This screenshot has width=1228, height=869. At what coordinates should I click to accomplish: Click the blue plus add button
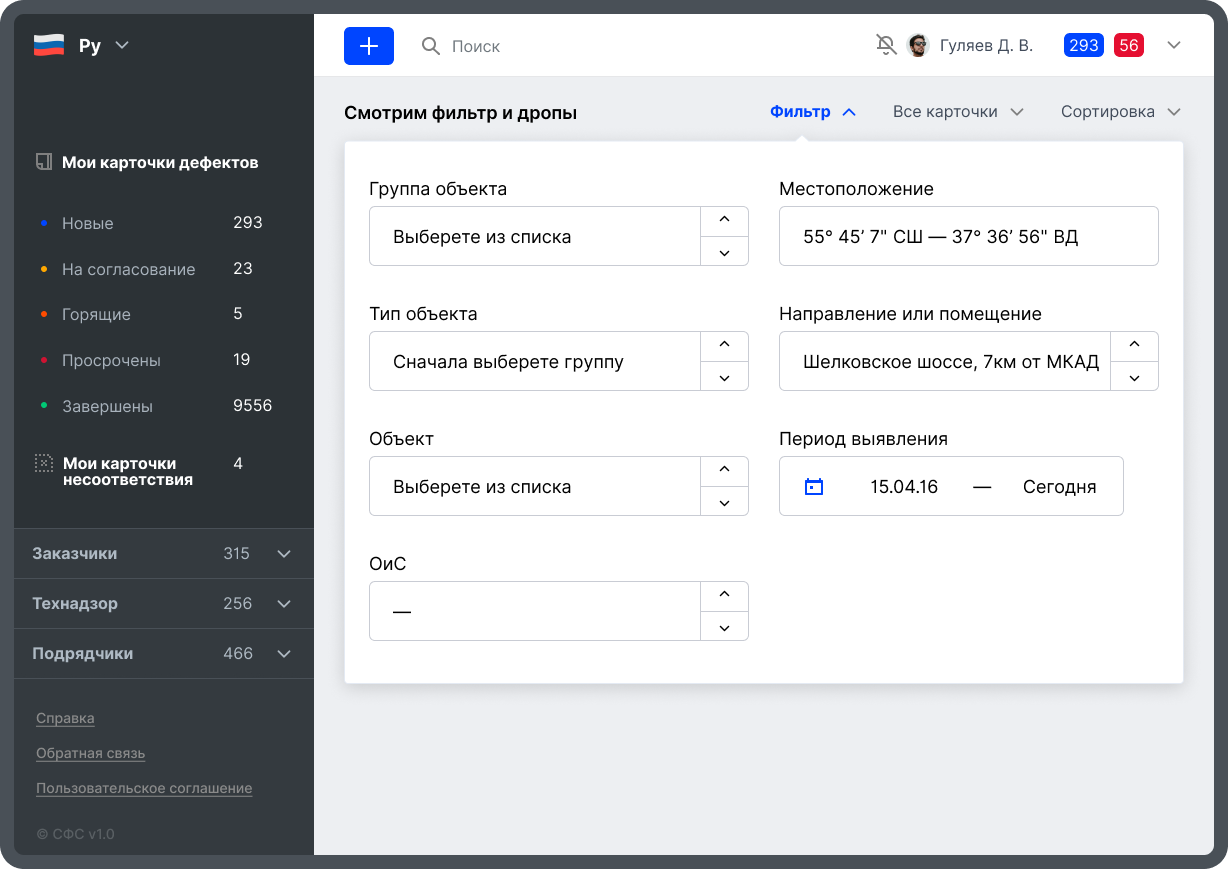pyautogui.click(x=369, y=46)
